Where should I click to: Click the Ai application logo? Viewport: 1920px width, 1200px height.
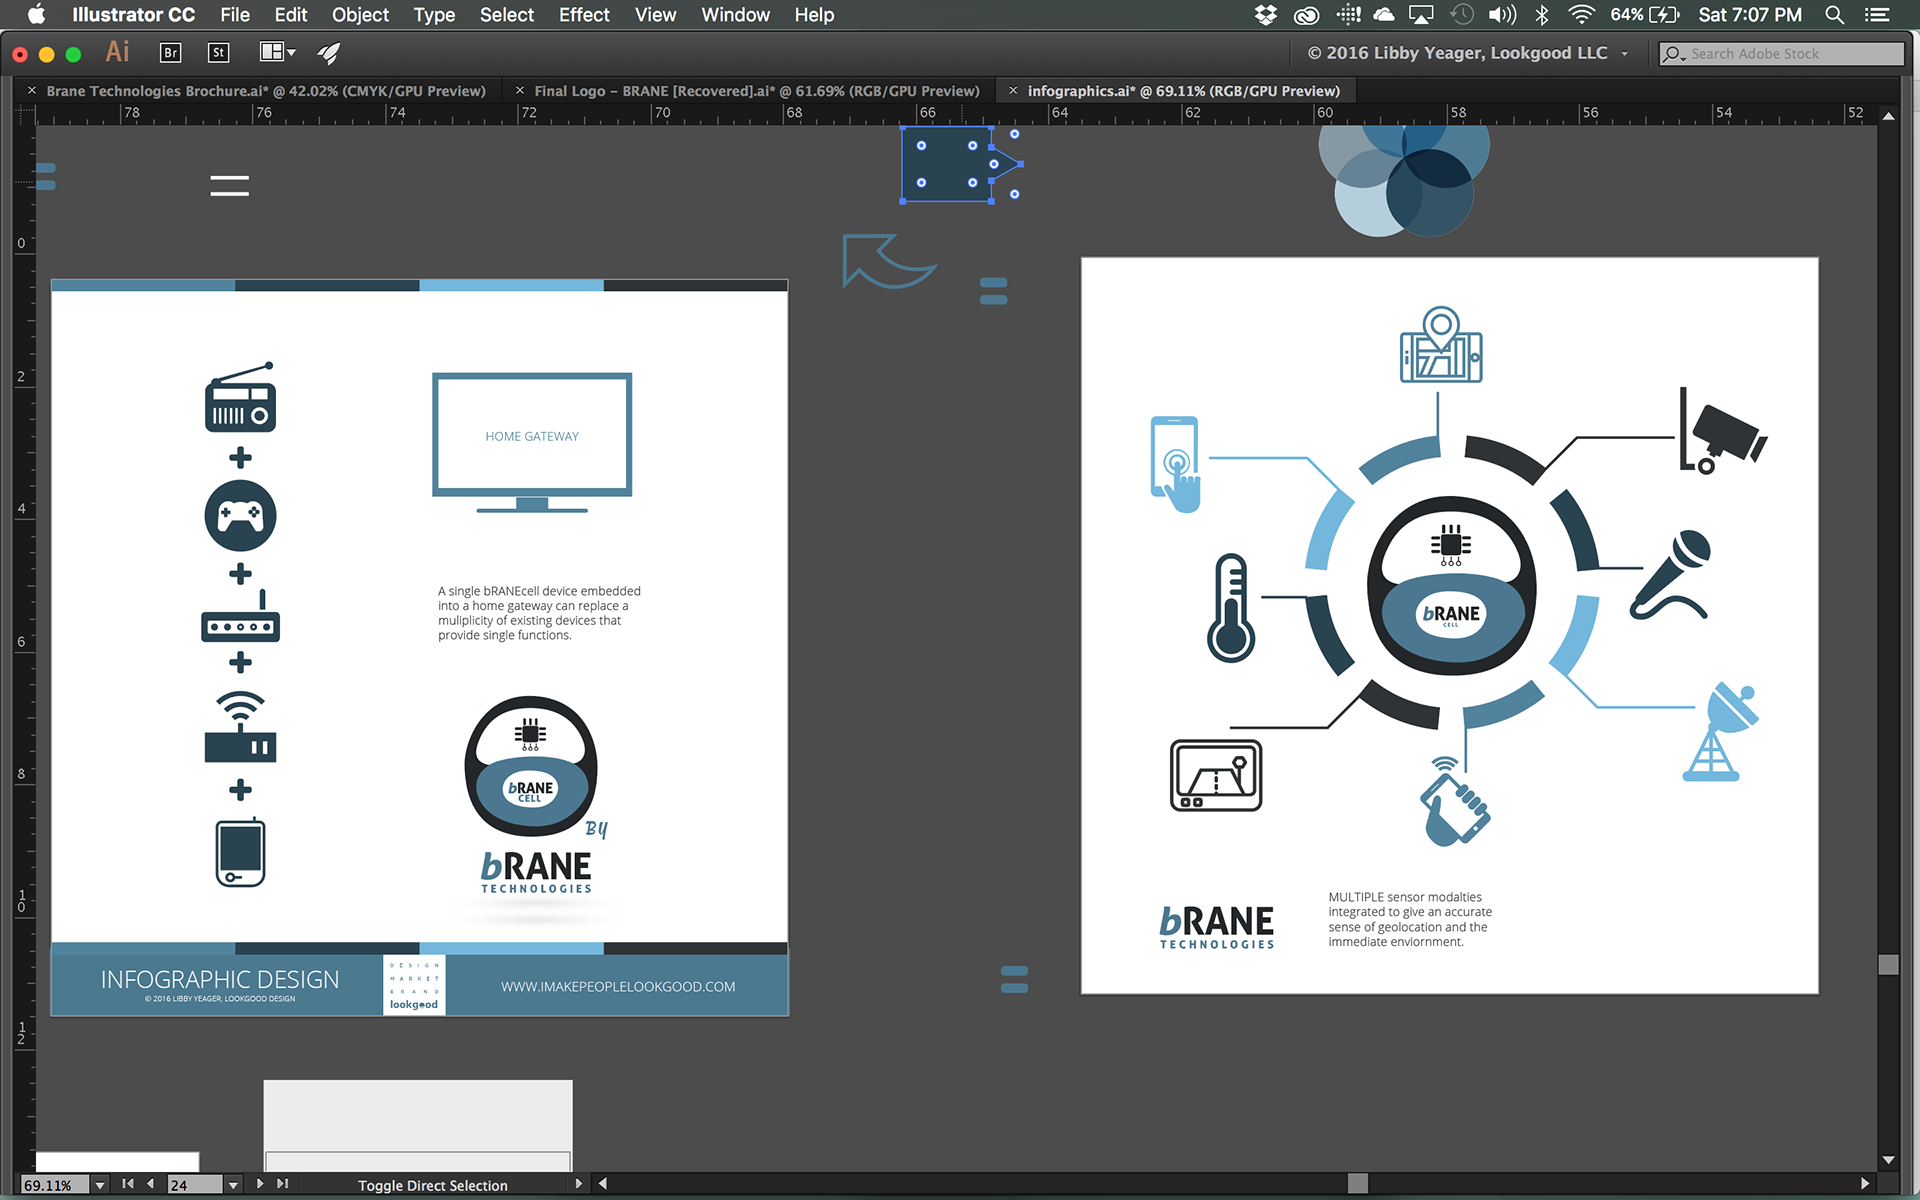coord(118,52)
